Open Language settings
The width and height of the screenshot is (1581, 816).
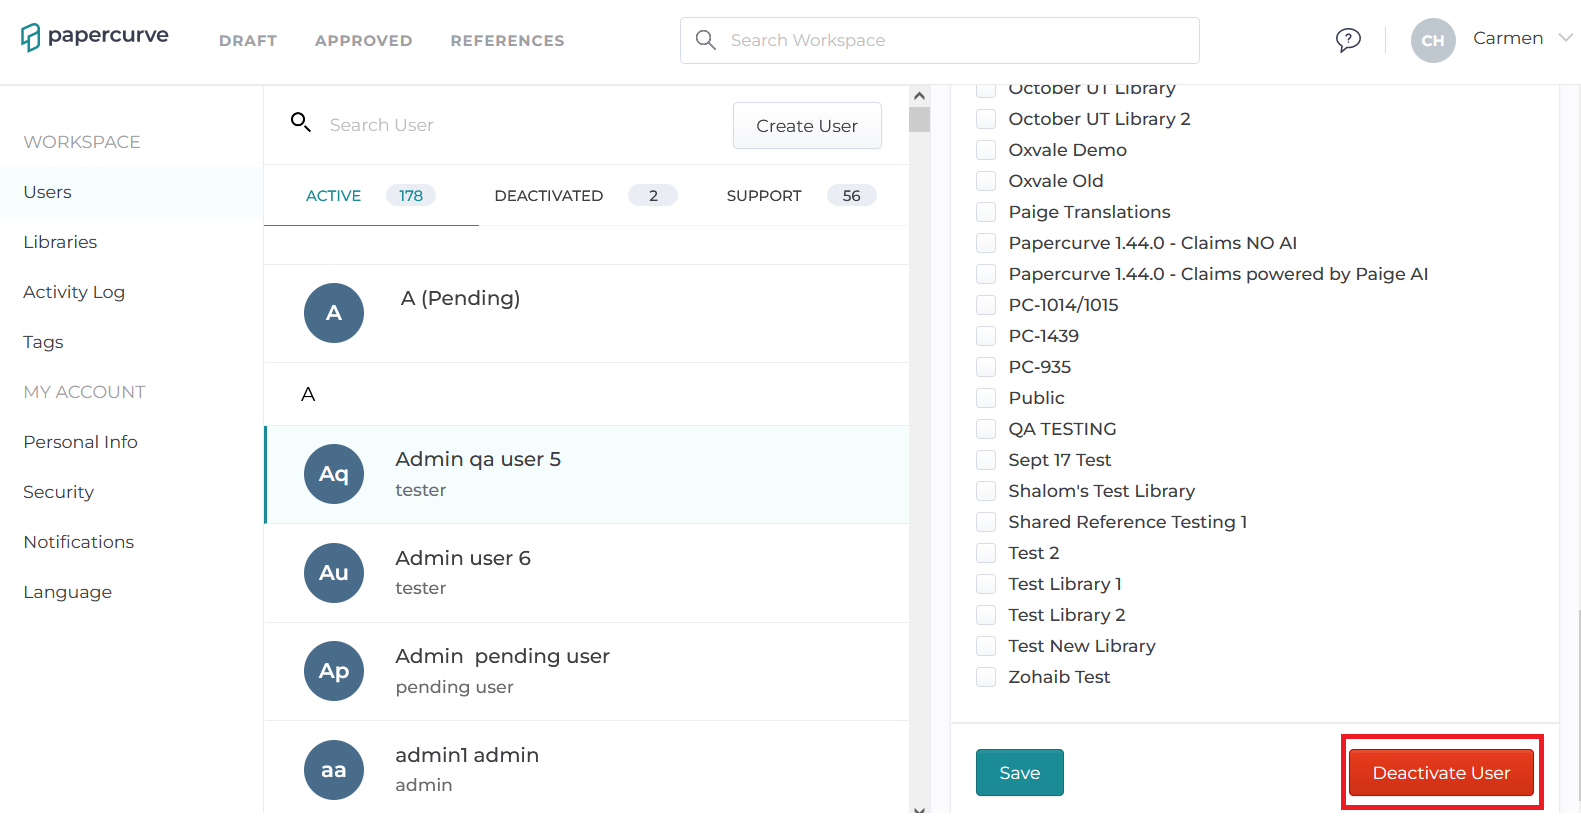[68, 592]
